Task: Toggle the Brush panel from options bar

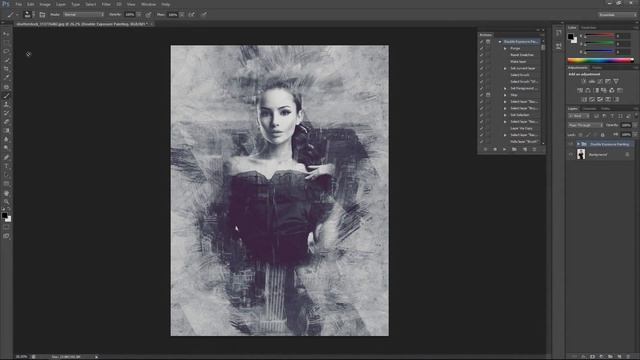Action: tap(42, 15)
